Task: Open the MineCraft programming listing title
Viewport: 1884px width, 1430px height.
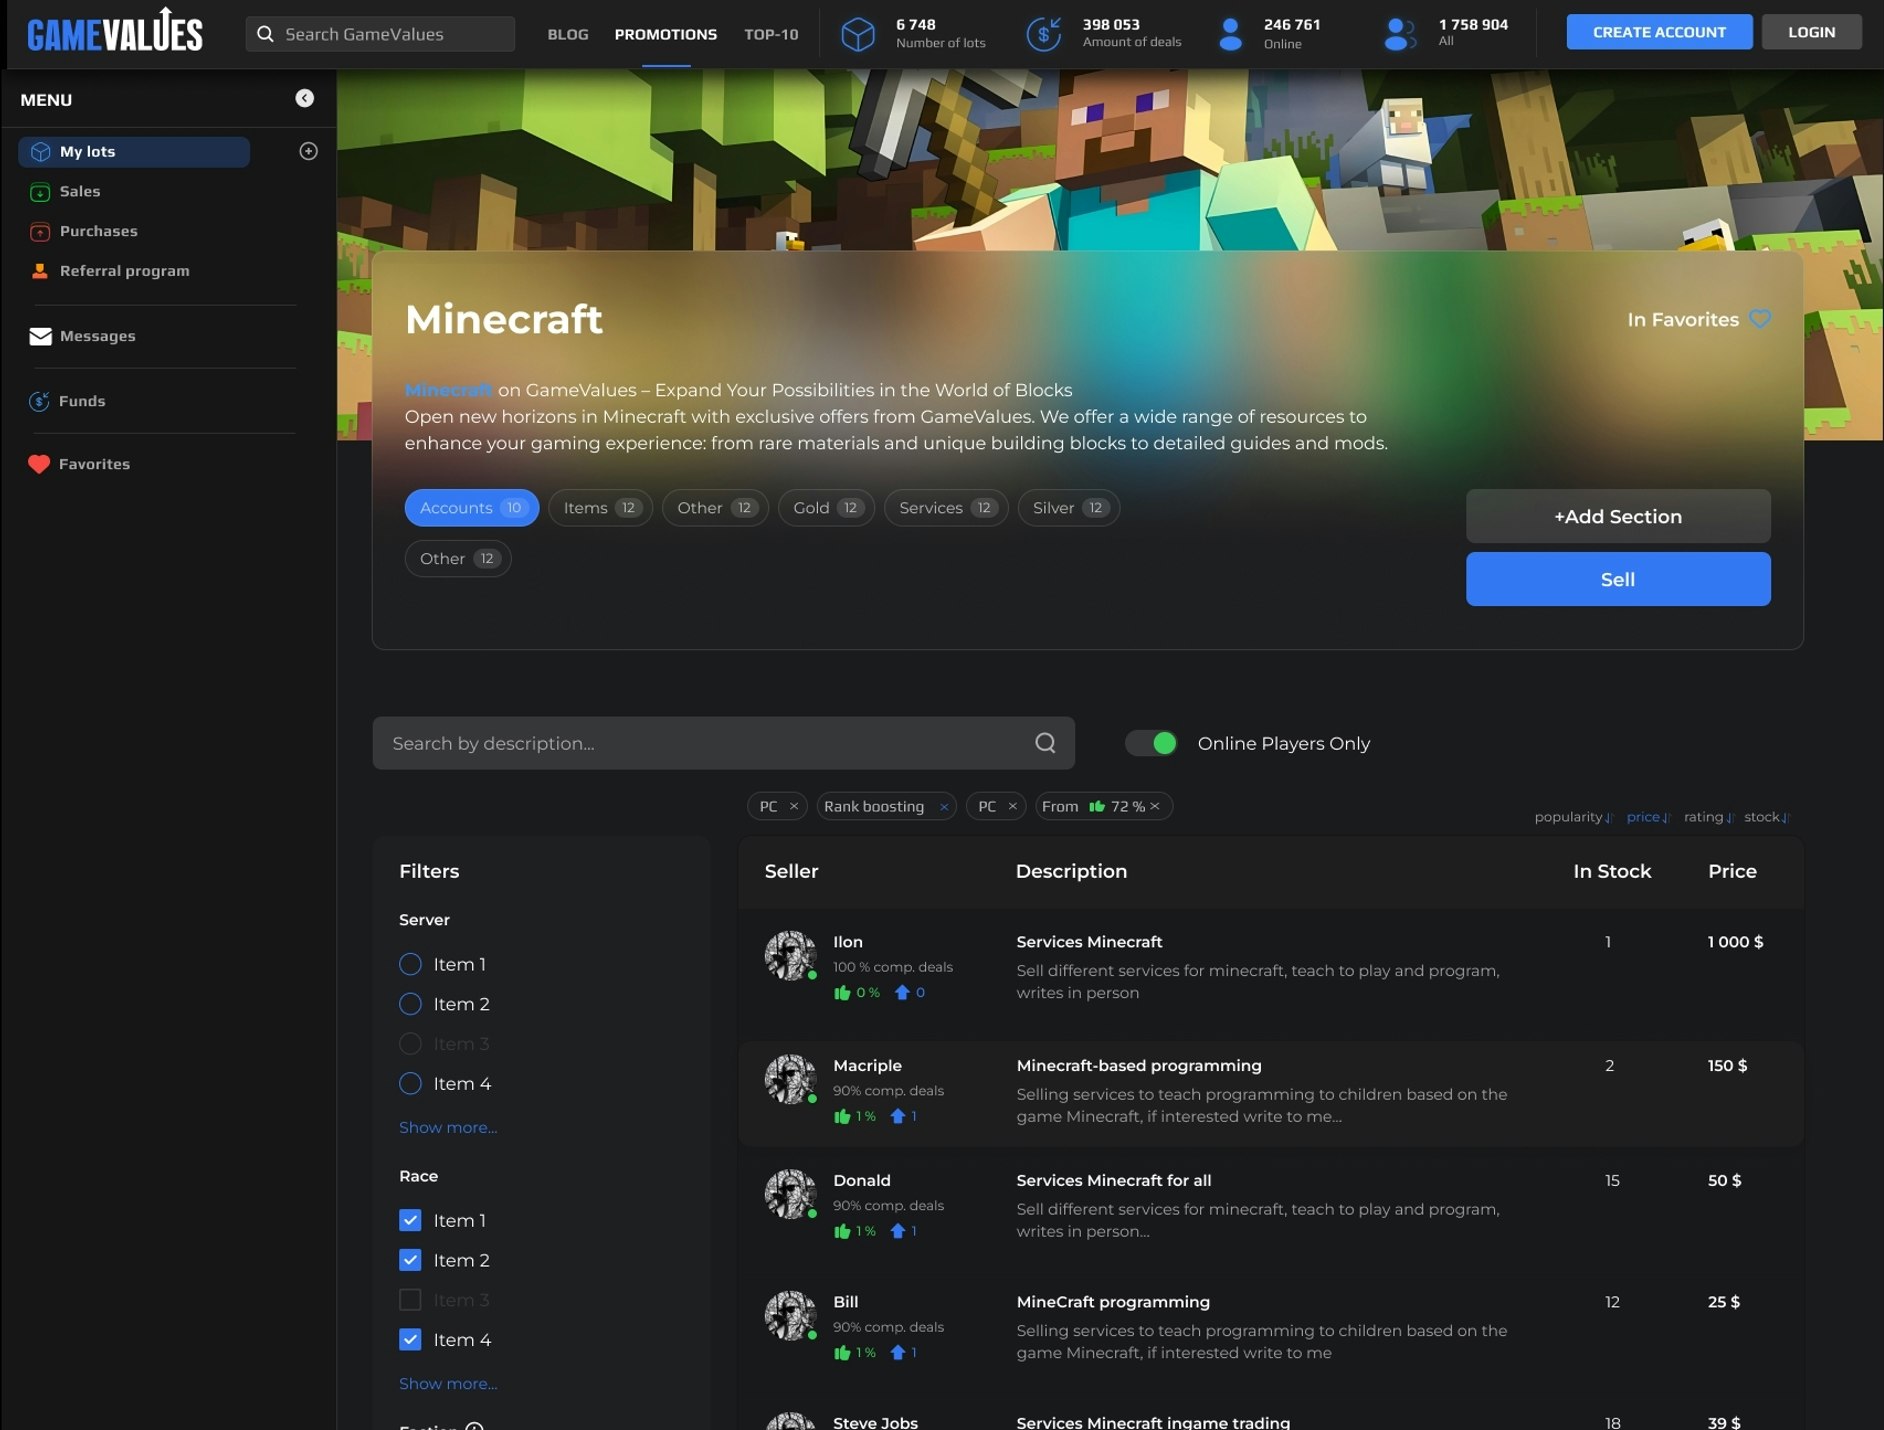Action: [1113, 1302]
